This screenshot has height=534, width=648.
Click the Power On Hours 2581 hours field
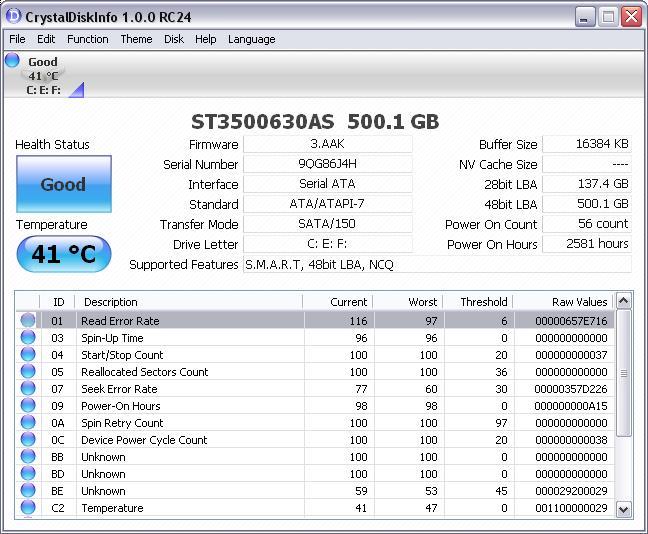coord(587,244)
